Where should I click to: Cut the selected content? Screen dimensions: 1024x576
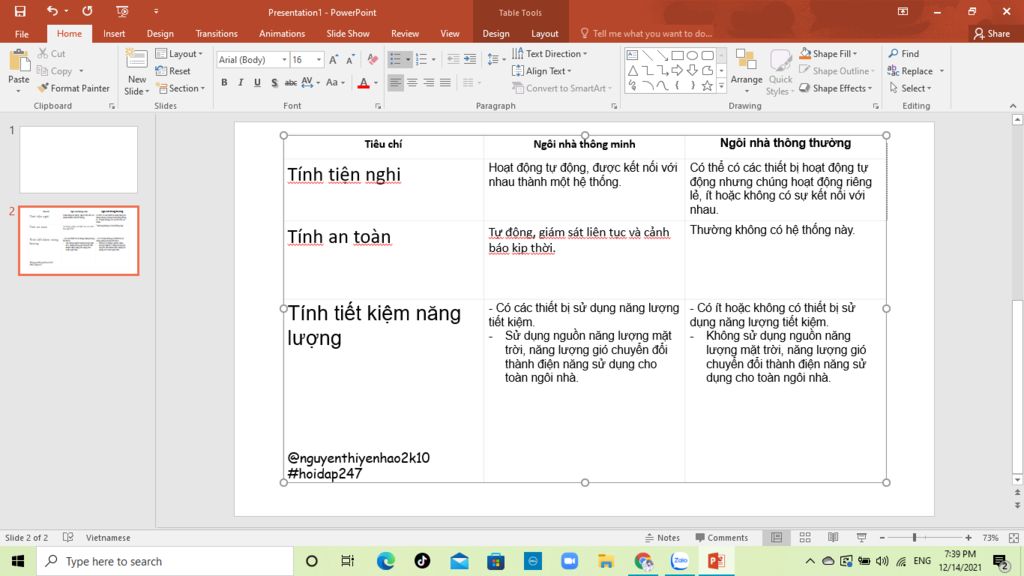[52, 54]
